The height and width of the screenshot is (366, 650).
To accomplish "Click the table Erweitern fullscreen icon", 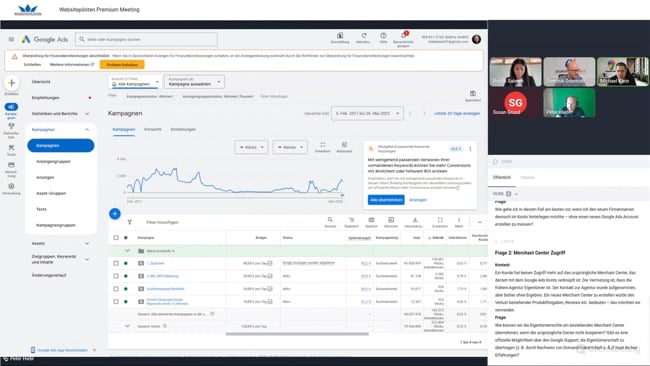I will (440, 220).
